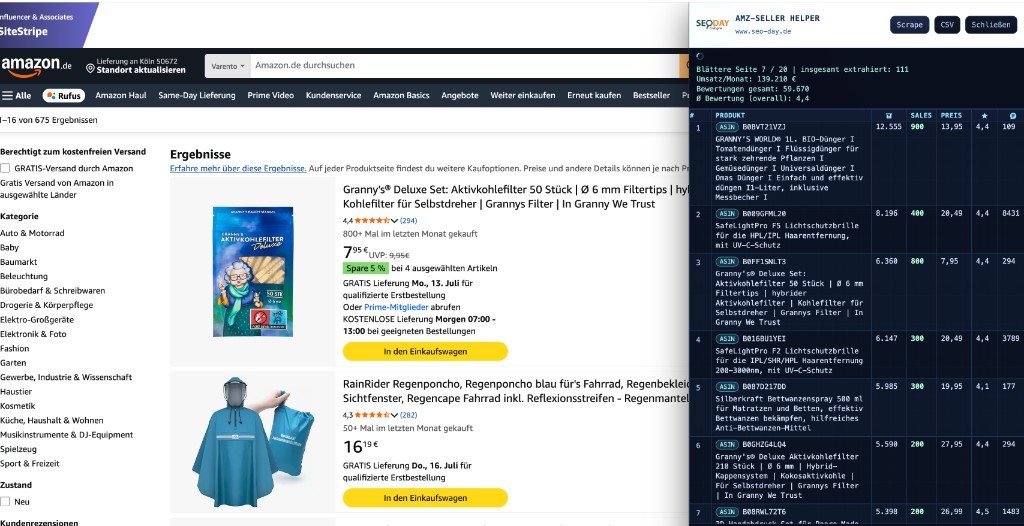The width and height of the screenshot is (1024, 526).
Task: Sort by the star rating column header
Action: coord(984,116)
